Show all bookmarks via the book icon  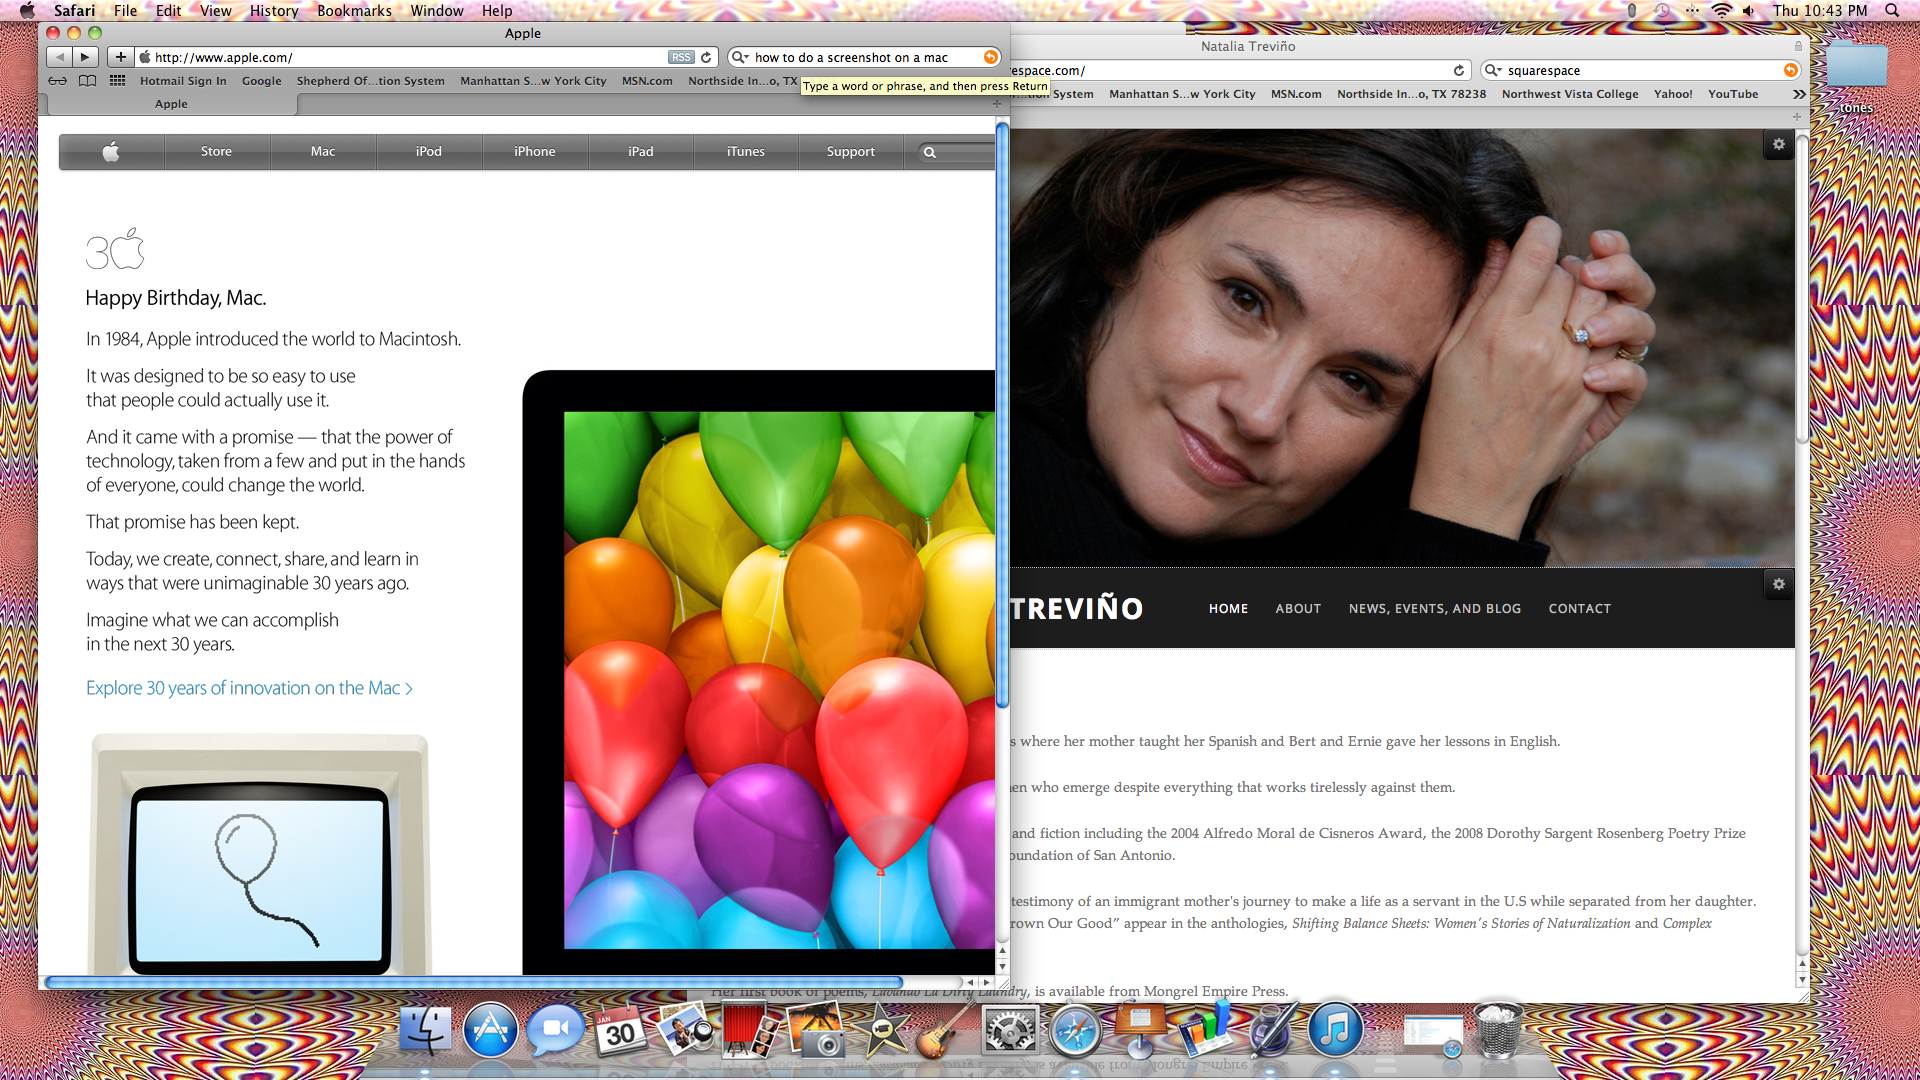[x=88, y=81]
